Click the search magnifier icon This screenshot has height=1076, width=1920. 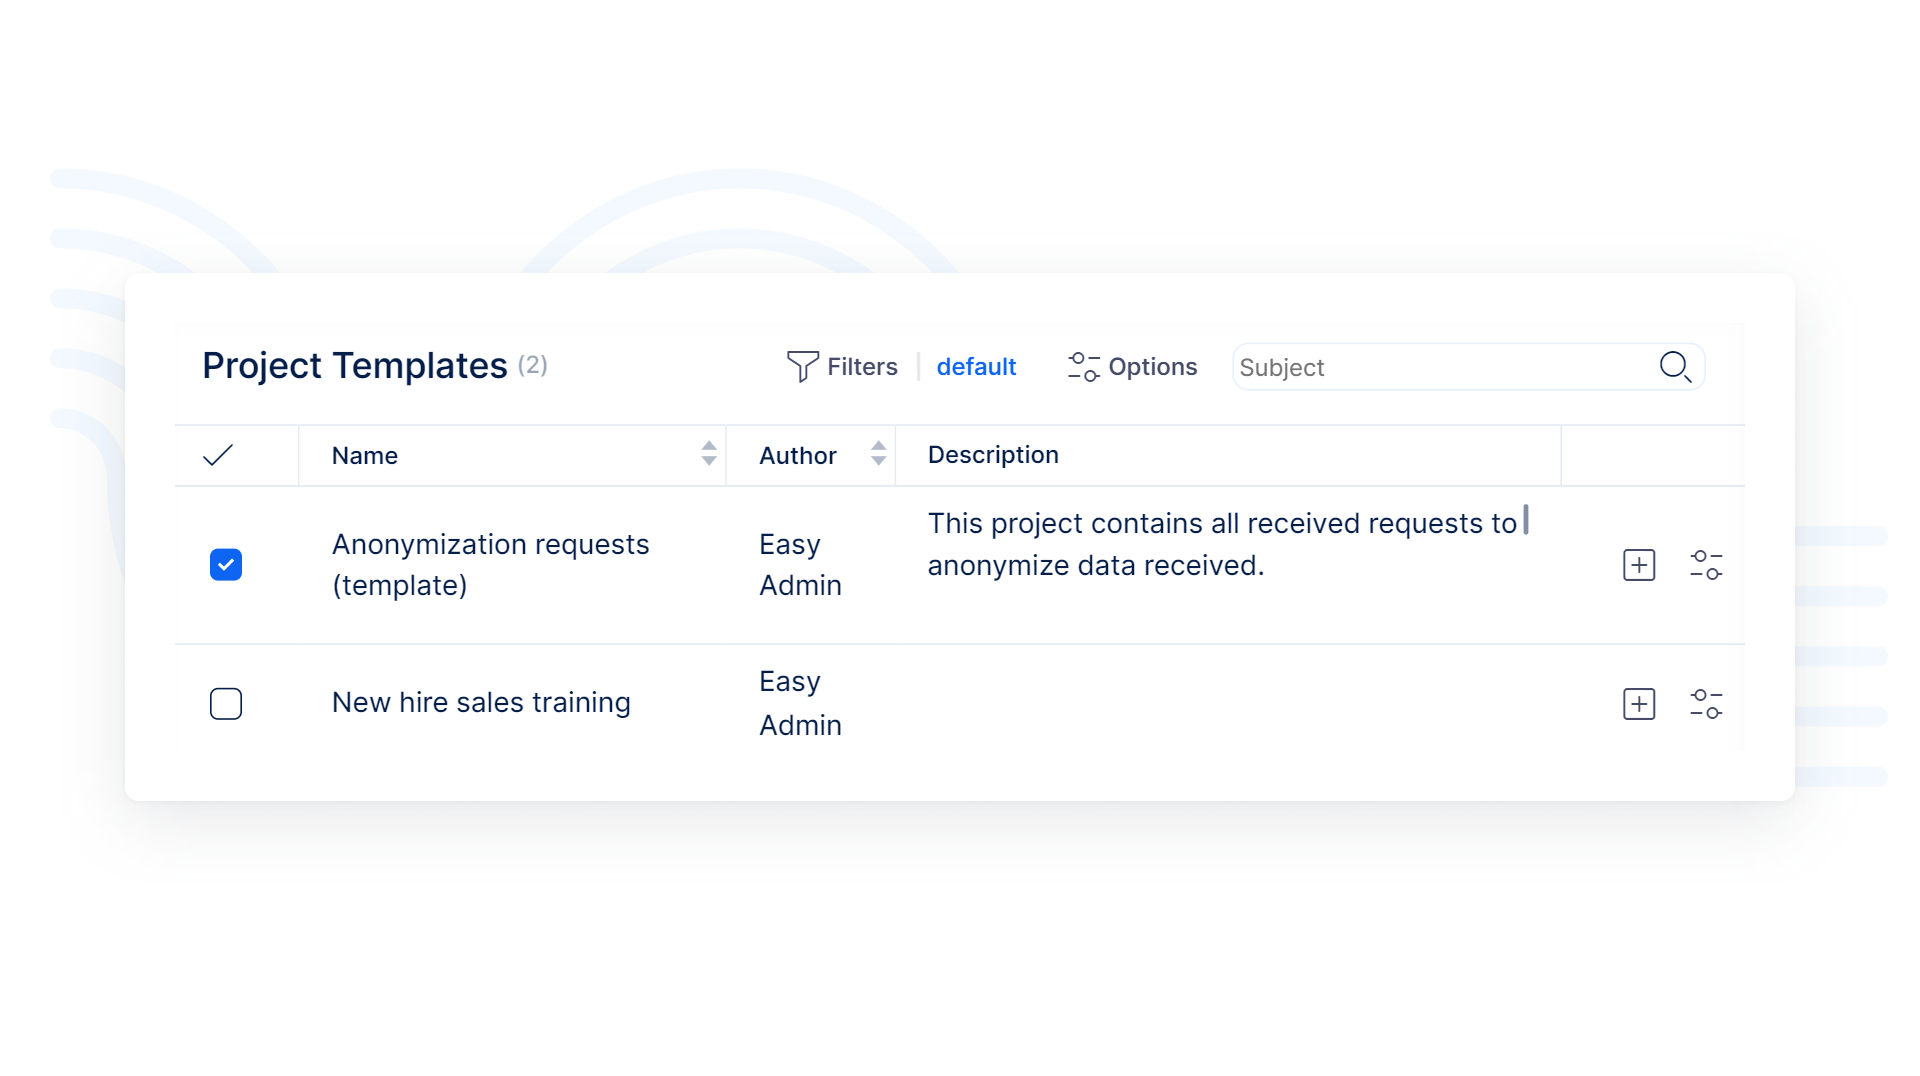(1675, 367)
